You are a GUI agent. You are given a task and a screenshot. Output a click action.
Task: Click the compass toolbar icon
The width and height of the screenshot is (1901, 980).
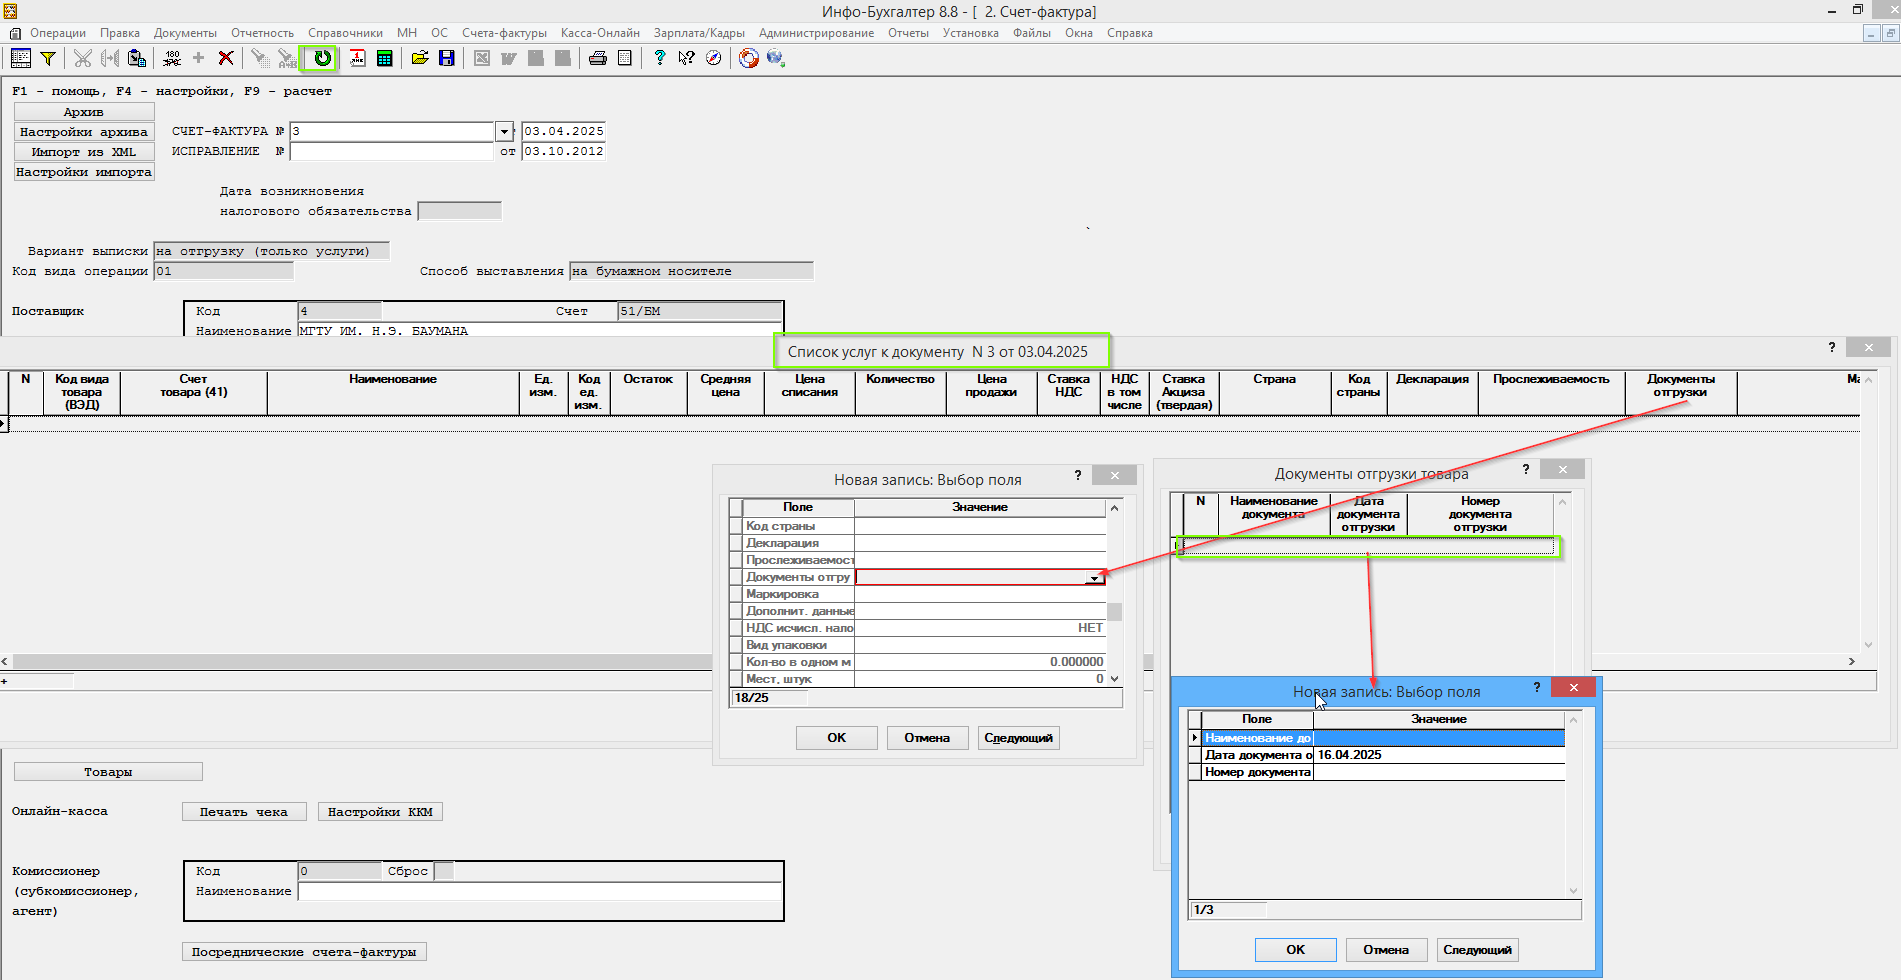point(713,58)
